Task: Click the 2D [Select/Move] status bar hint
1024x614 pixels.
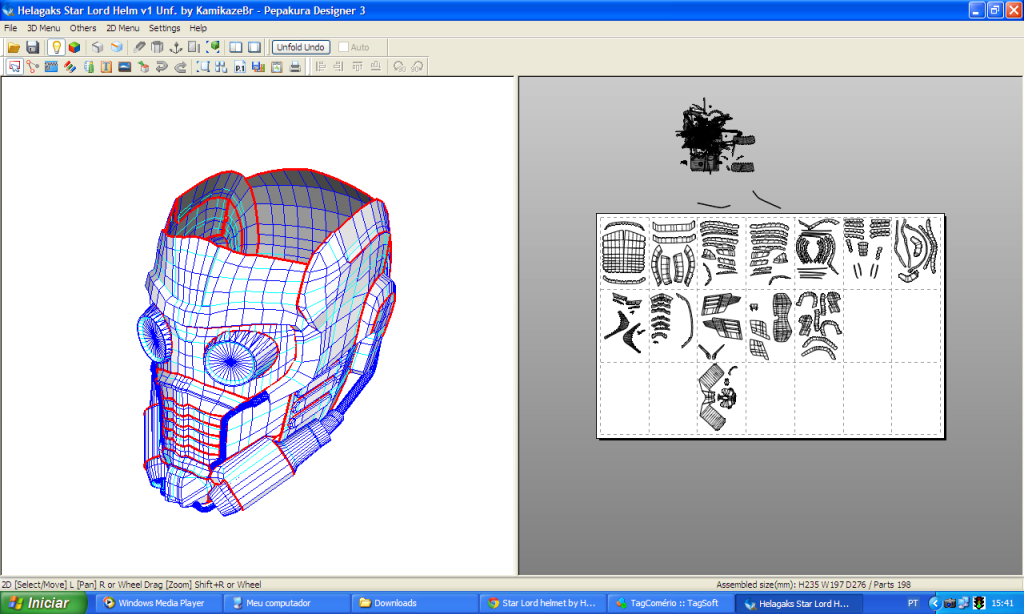Action: [131, 585]
